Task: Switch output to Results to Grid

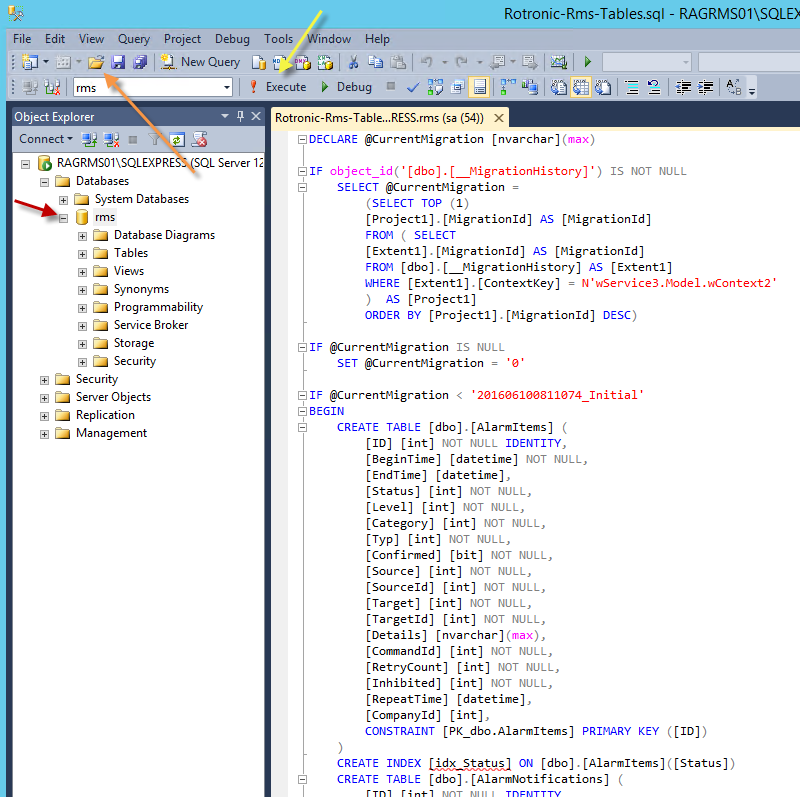Action: tap(581, 87)
